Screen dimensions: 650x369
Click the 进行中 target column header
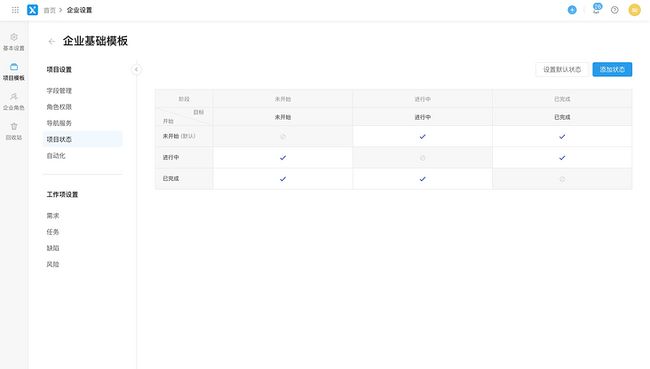tap(422, 117)
